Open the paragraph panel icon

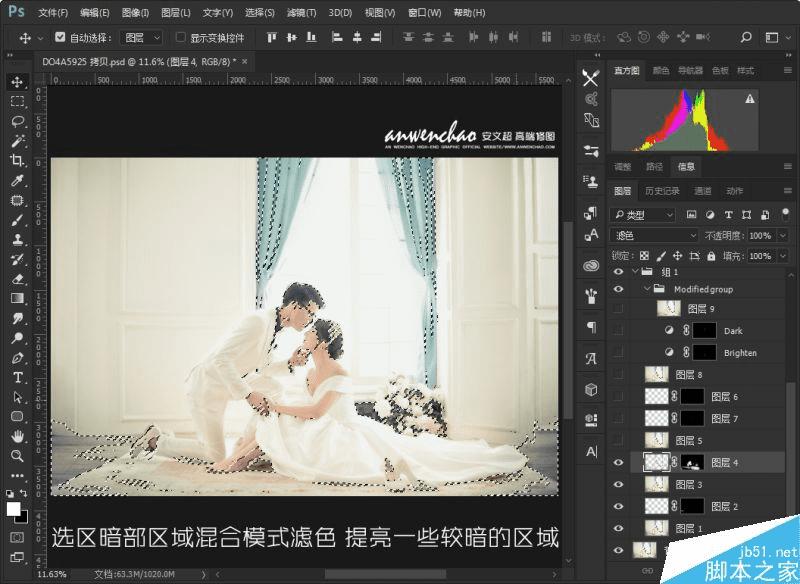pos(591,327)
